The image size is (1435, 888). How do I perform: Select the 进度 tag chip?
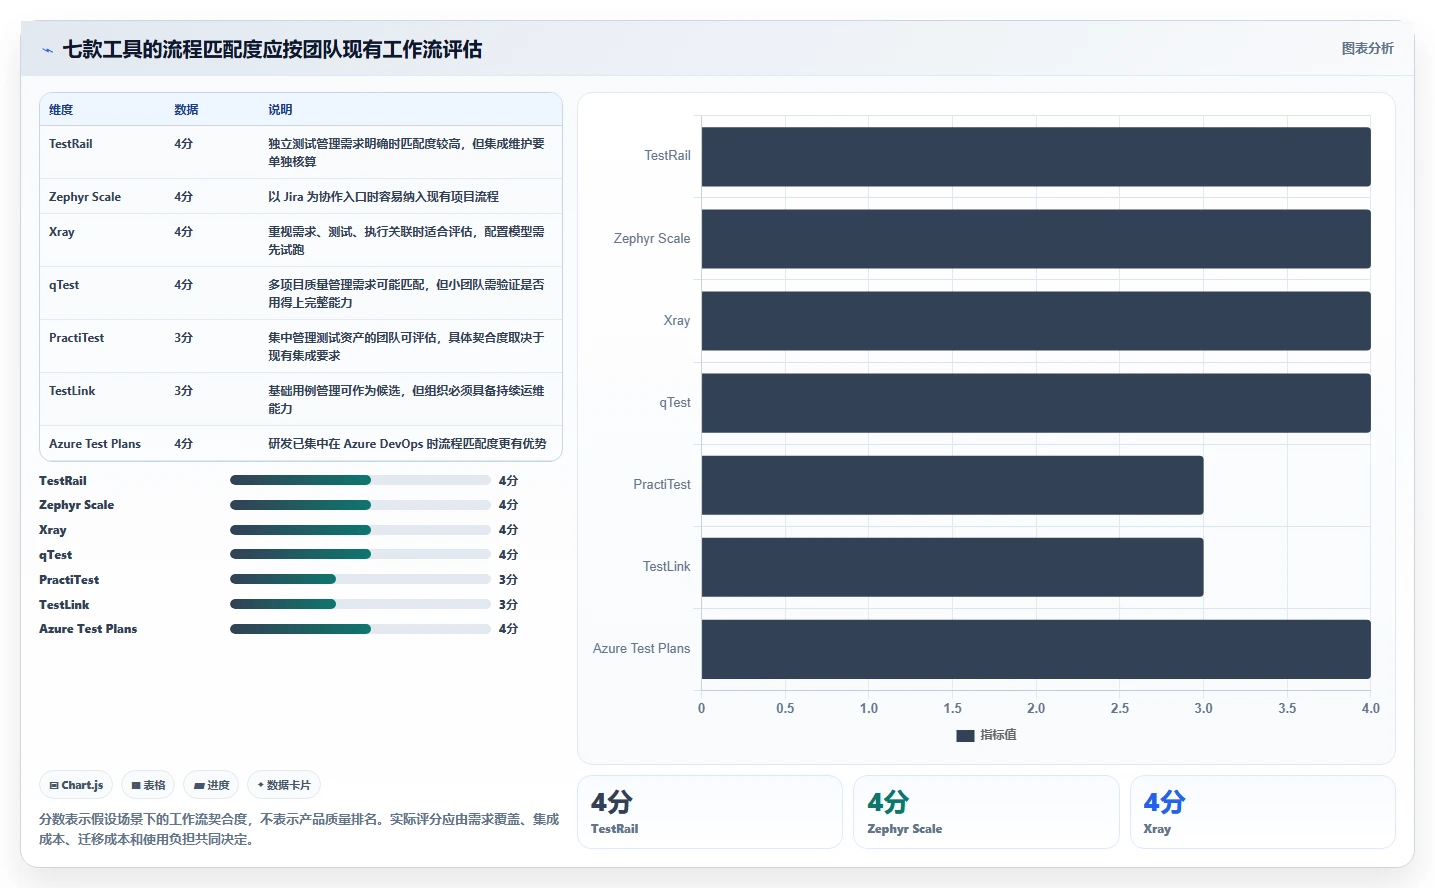coord(211,785)
